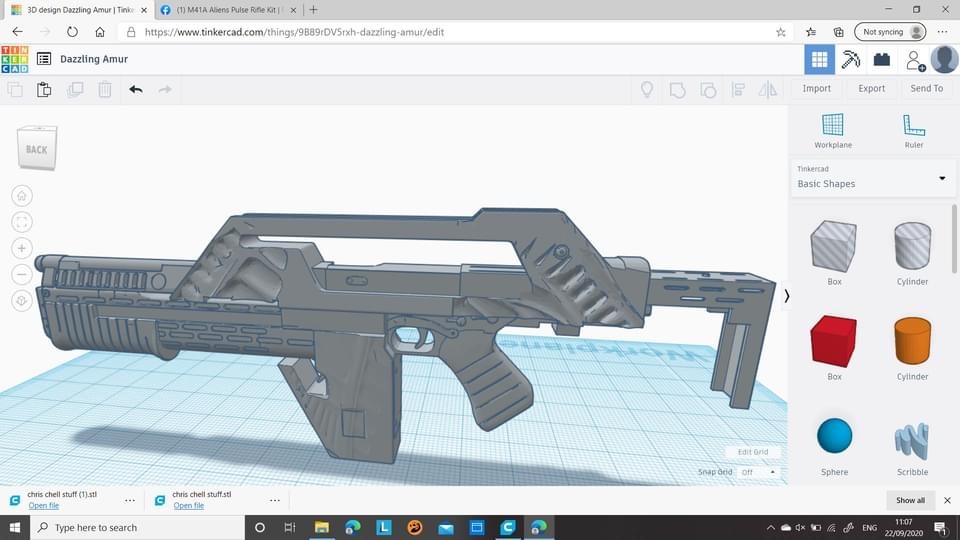The width and height of the screenshot is (960, 540).
Task: Open File Explorer from the taskbar
Action: pos(321,527)
